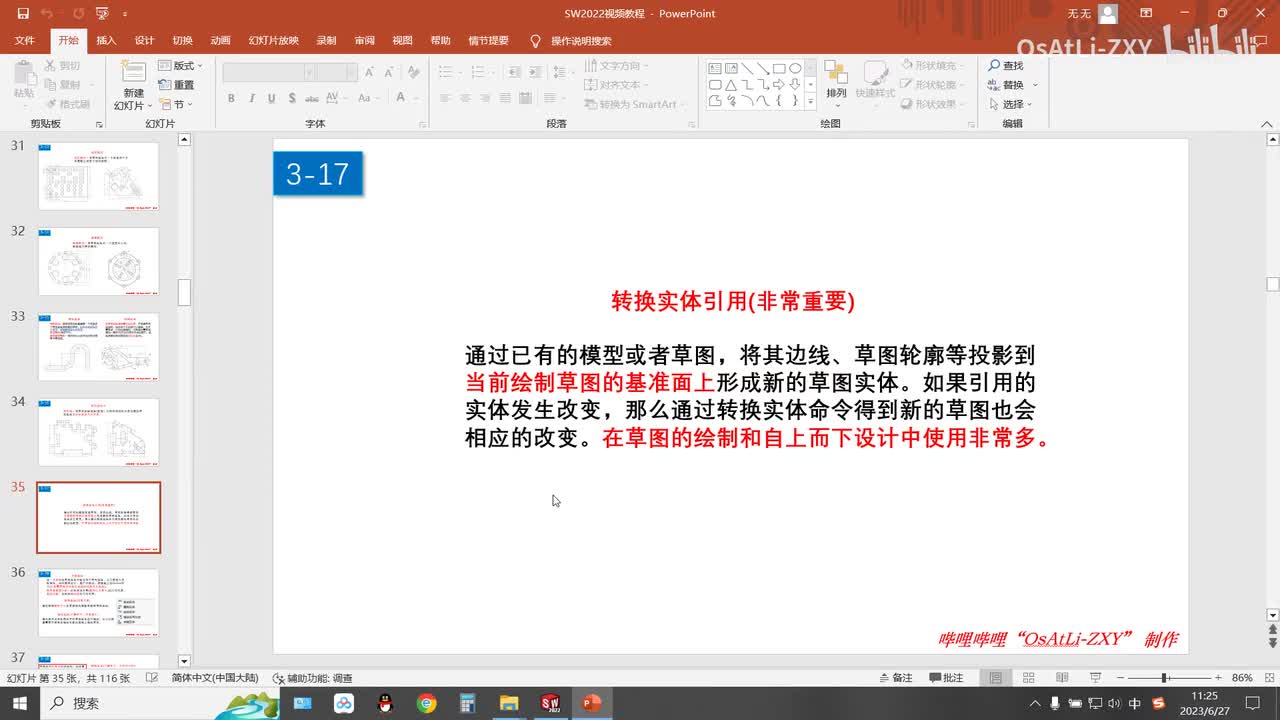This screenshot has height=720, width=1280.
Task: Select the right arrow shape in gallery
Action: (778, 85)
